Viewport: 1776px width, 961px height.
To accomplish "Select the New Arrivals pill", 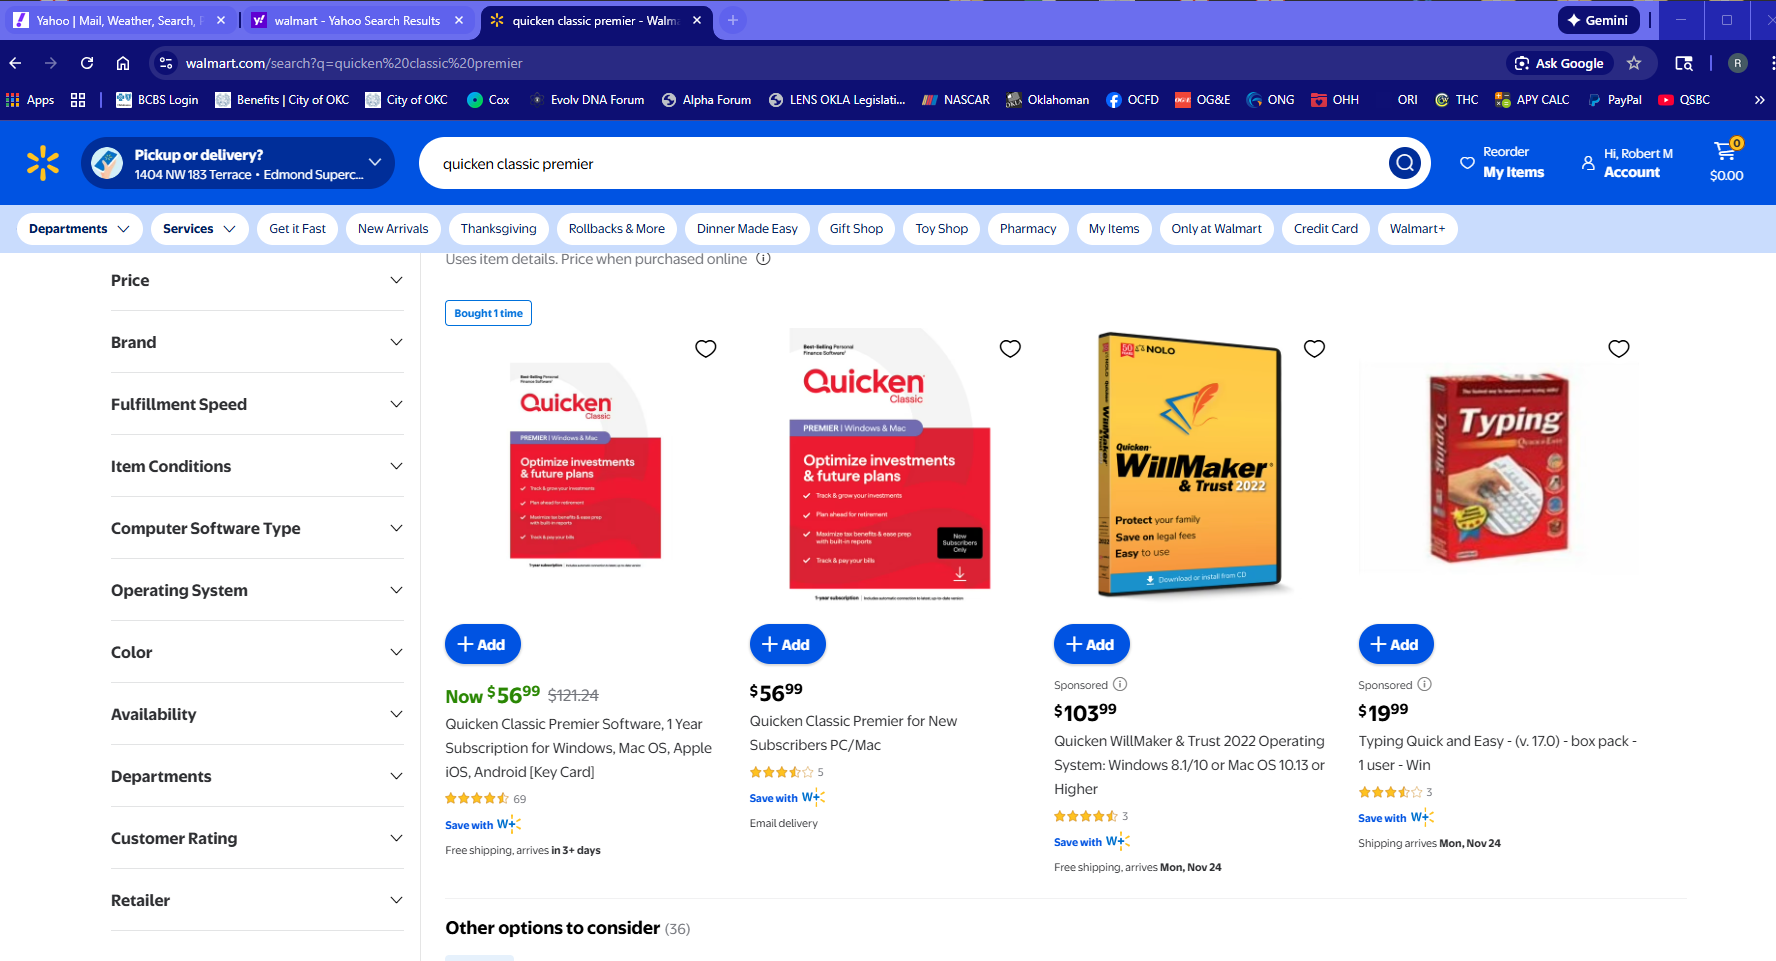I will tap(393, 229).
